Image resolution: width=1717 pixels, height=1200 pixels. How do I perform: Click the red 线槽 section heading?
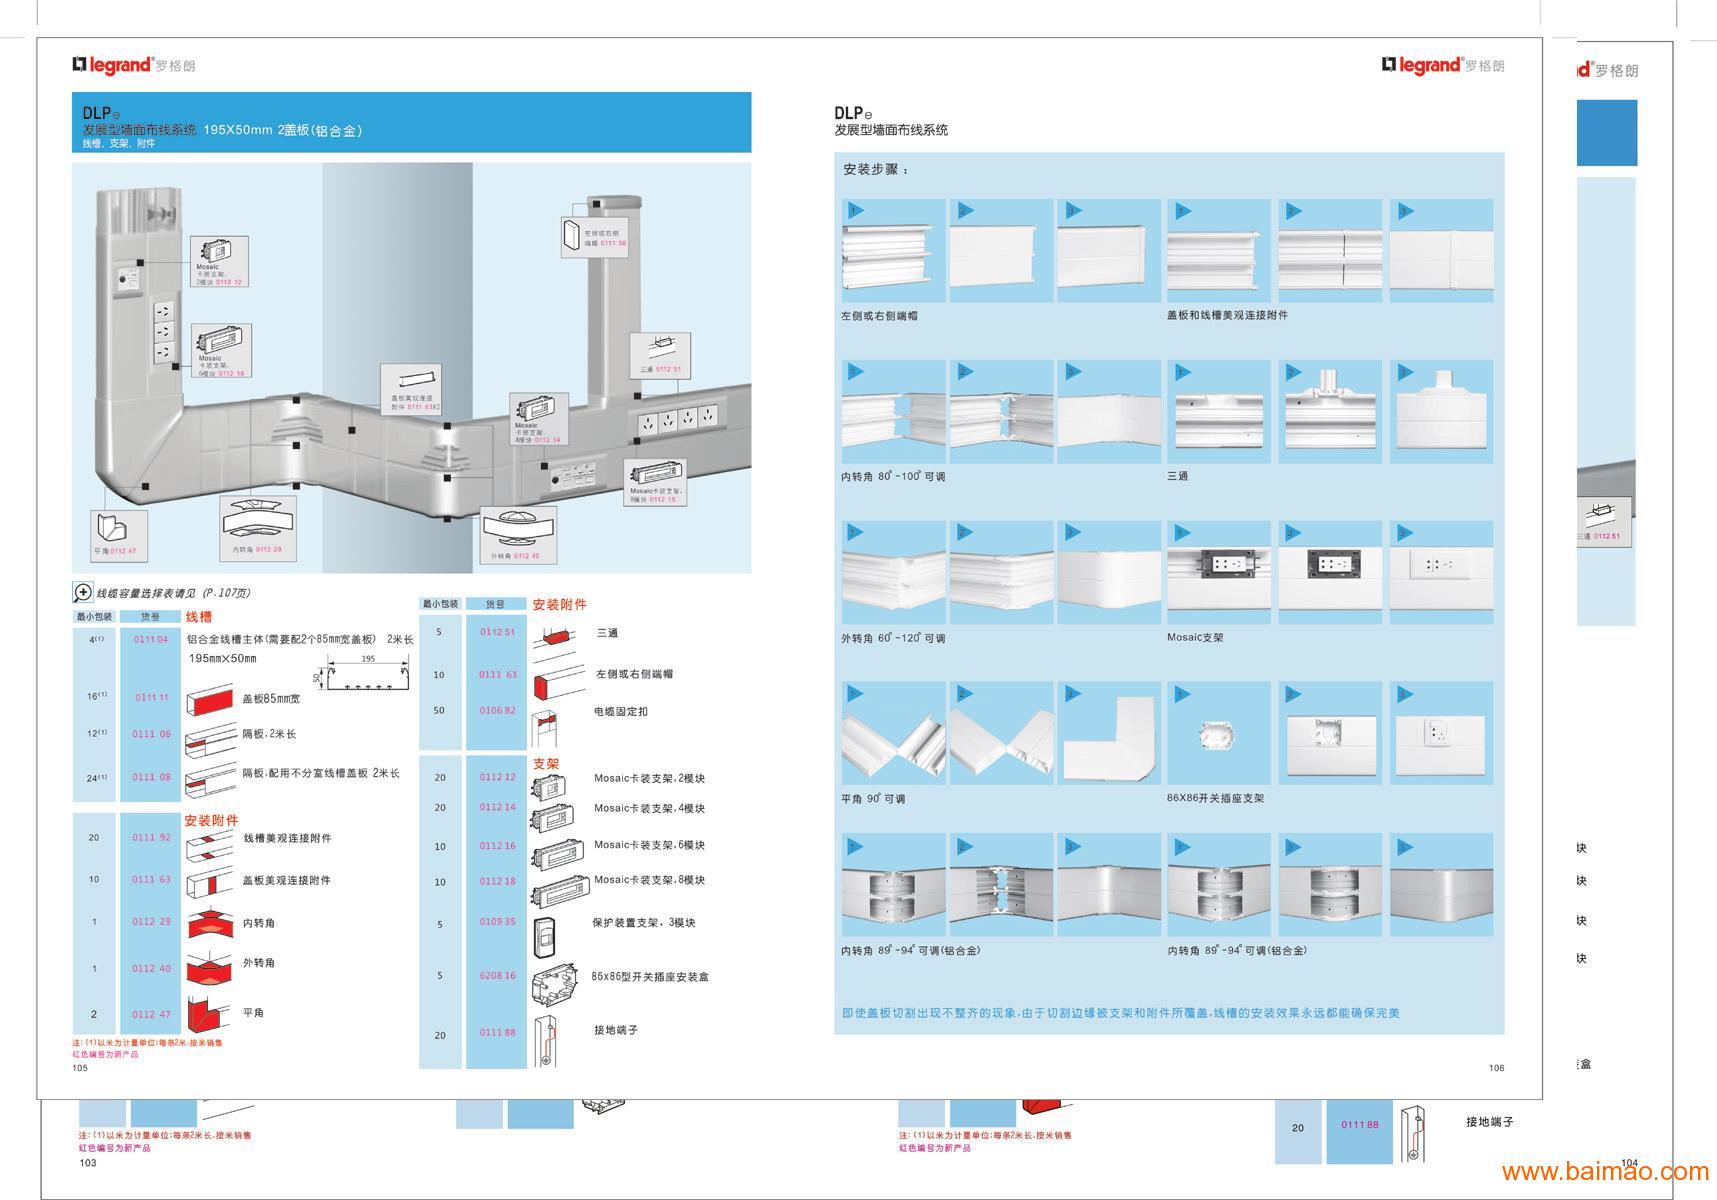[199, 617]
